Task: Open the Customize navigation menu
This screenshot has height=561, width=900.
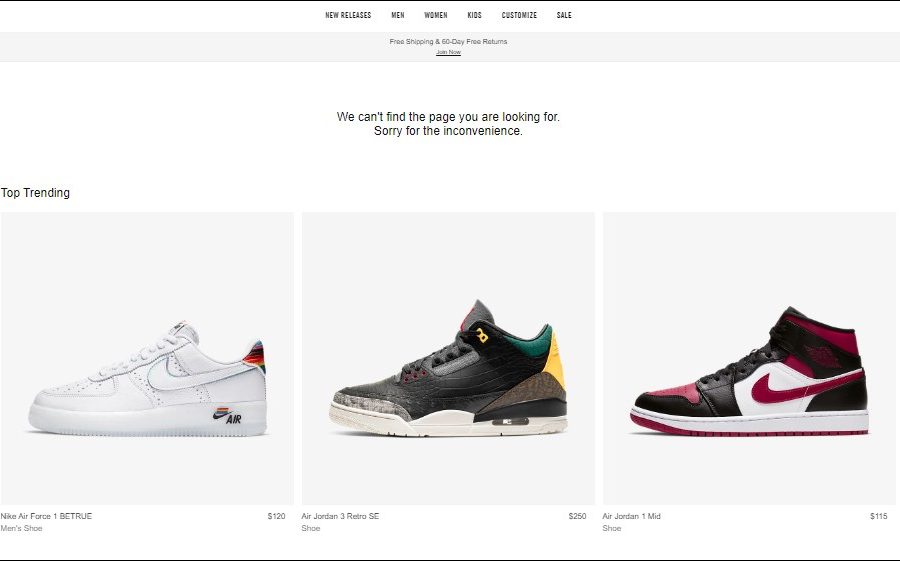Action: (519, 16)
